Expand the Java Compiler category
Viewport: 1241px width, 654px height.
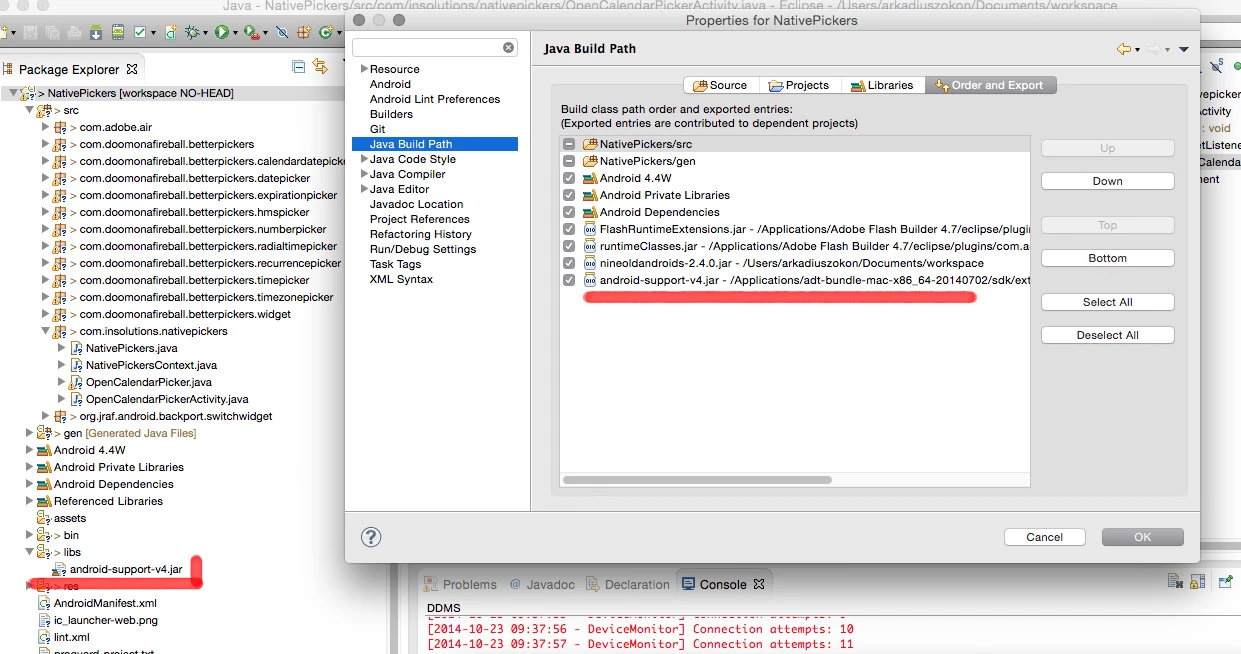pos(364,174)
